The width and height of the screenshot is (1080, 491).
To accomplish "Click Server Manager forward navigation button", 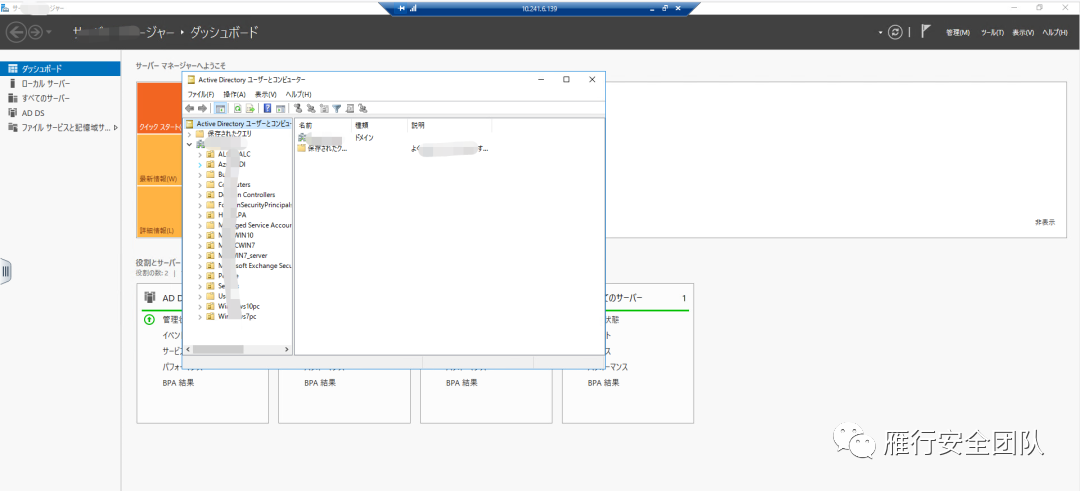I will (x=36, y=32).
